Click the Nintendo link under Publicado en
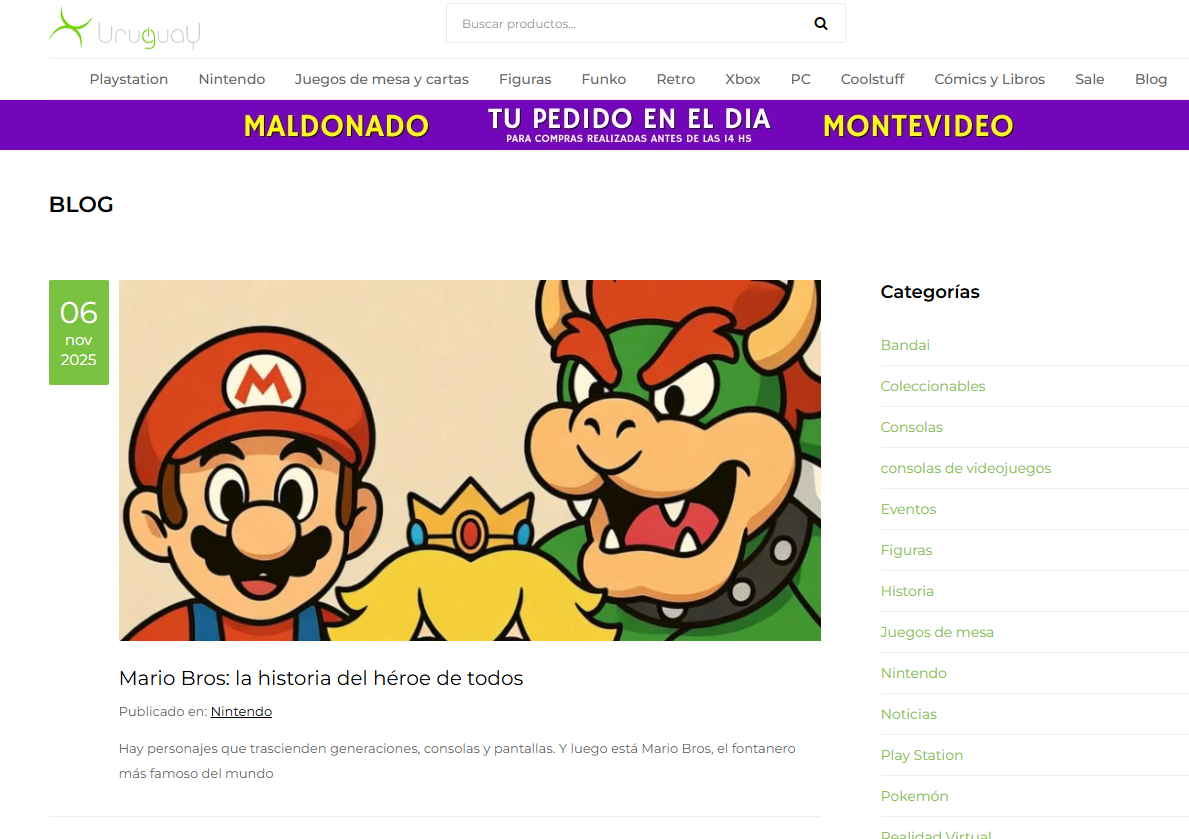 point(240,711)
